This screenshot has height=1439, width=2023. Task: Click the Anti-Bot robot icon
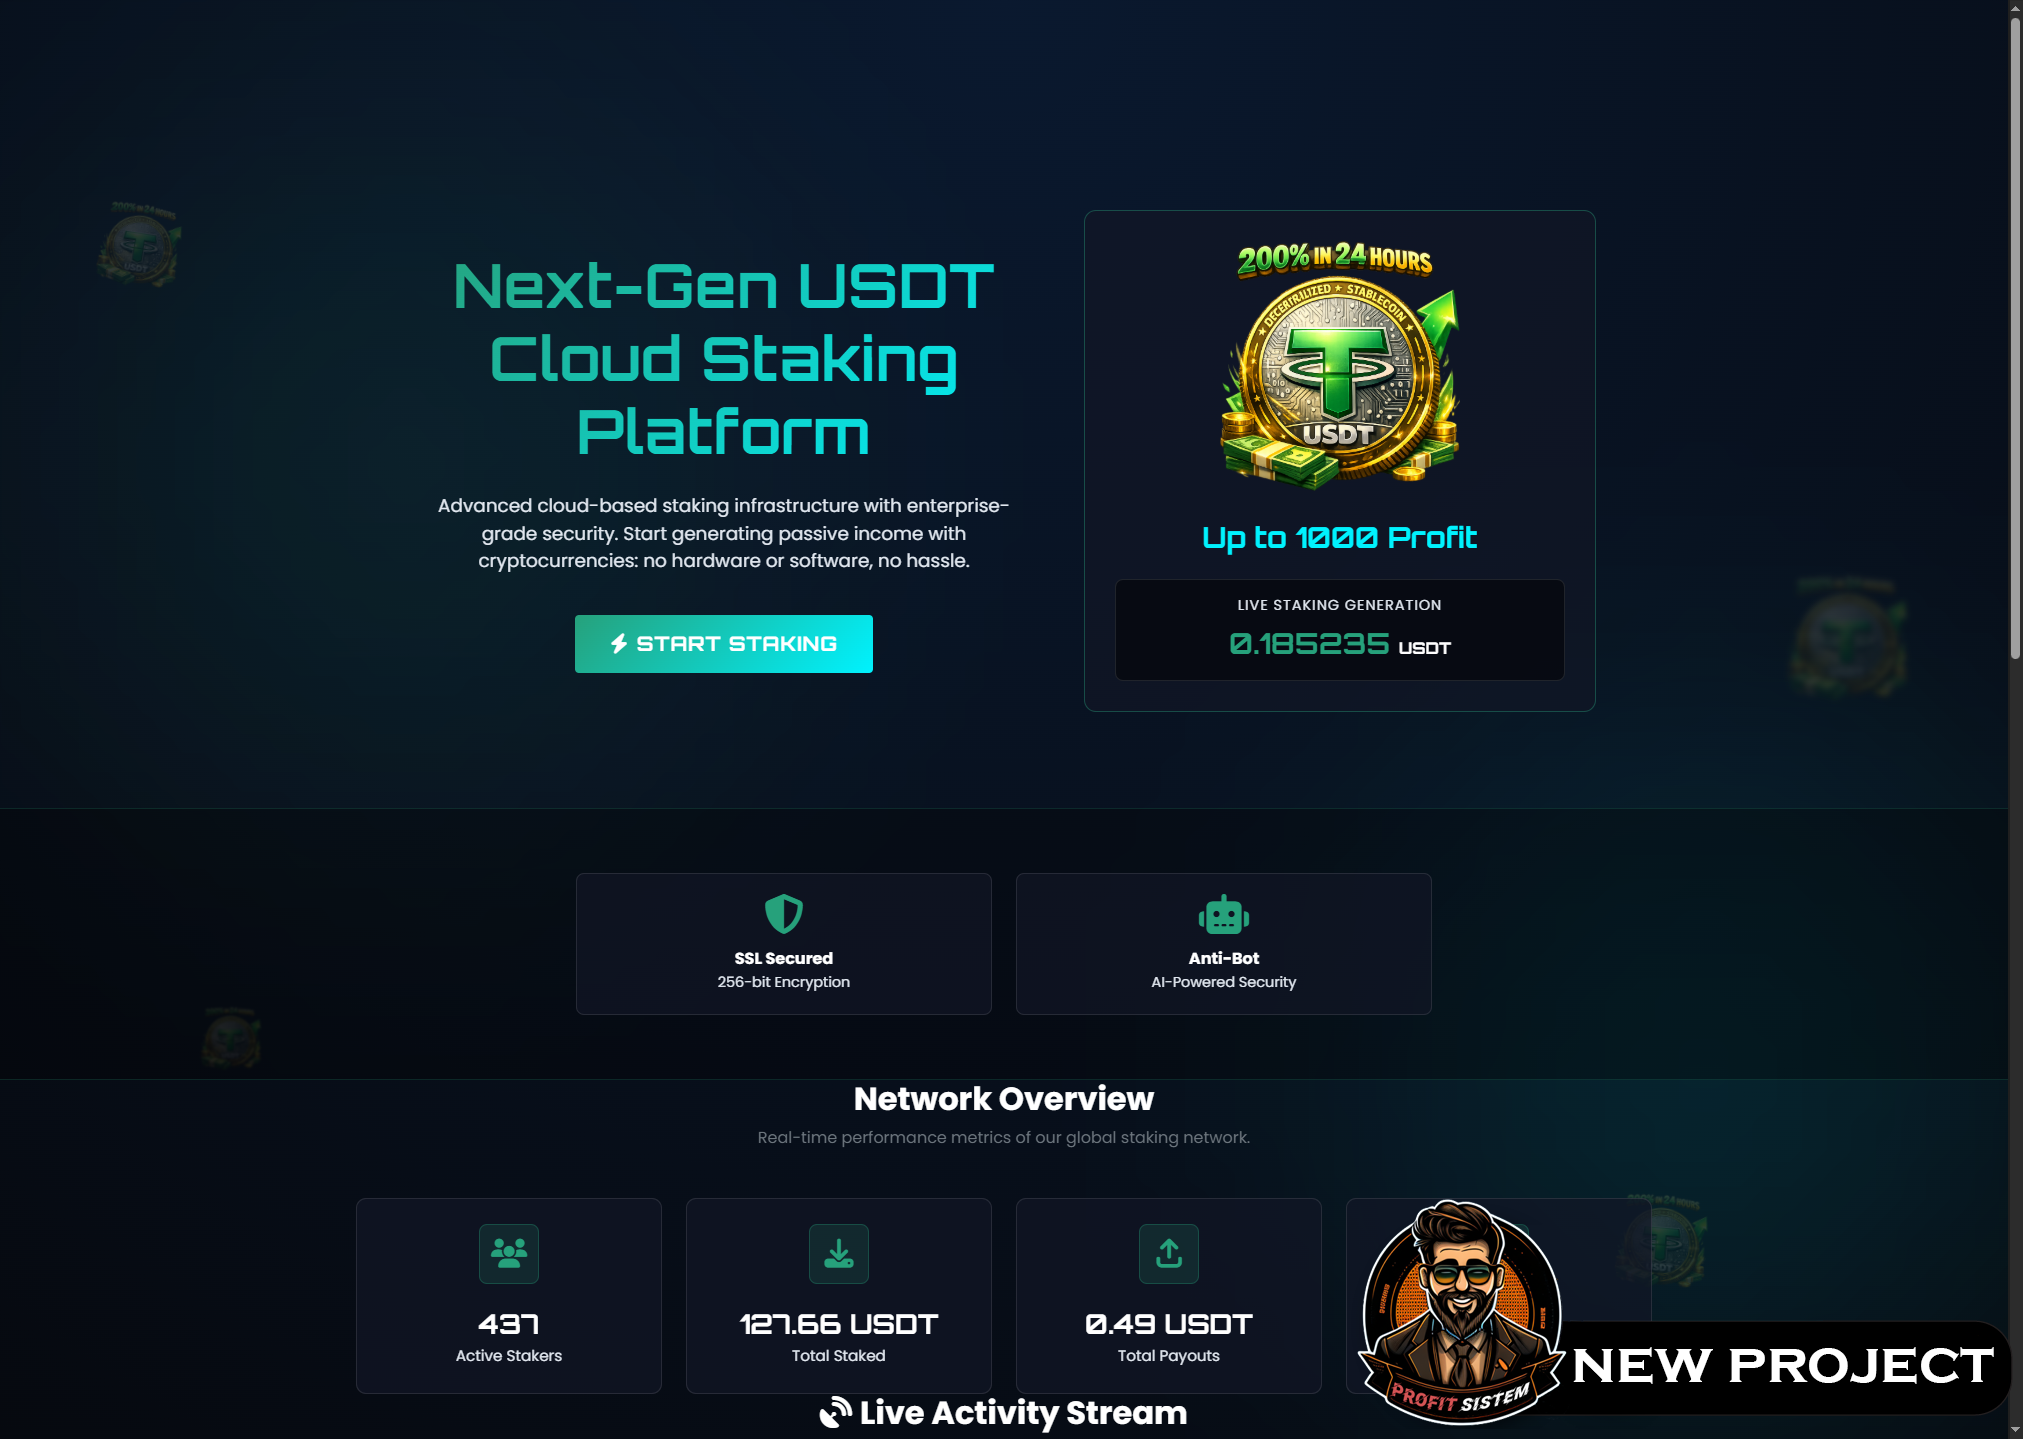pos(1223,914)
